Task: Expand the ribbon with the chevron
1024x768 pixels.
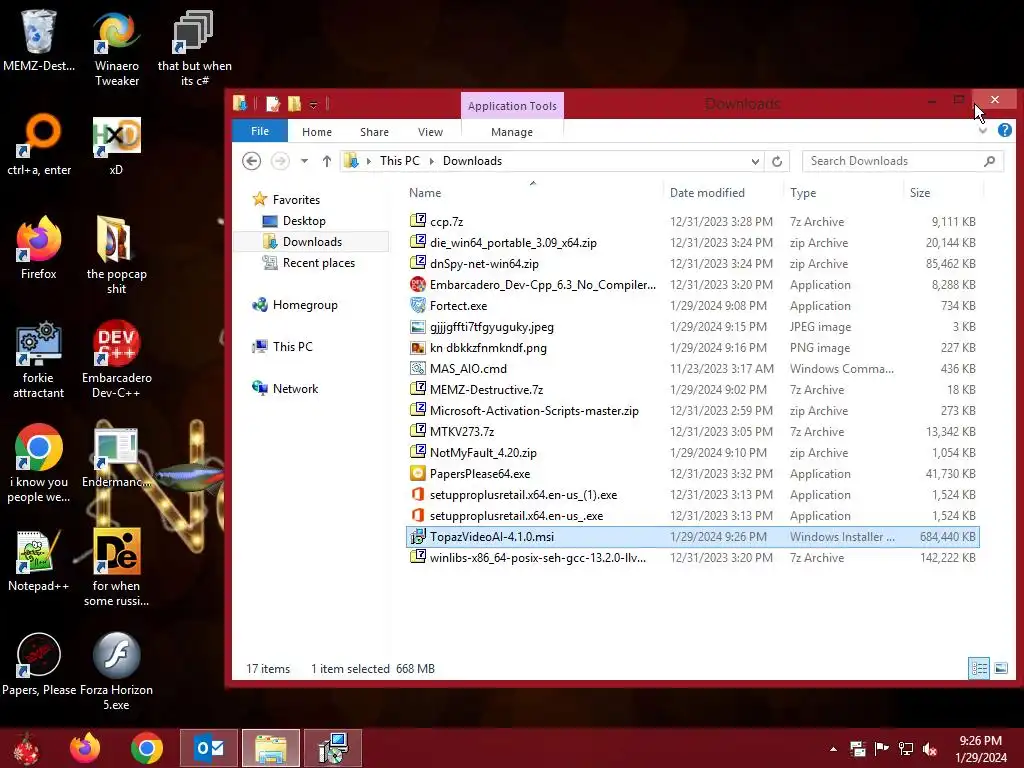Action: (983, 131)
